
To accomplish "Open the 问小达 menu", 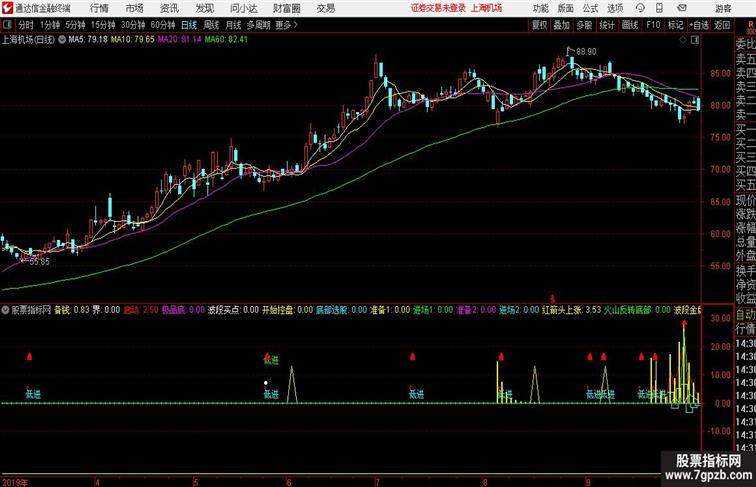I will pyautogui.click(x=244, y=8).
